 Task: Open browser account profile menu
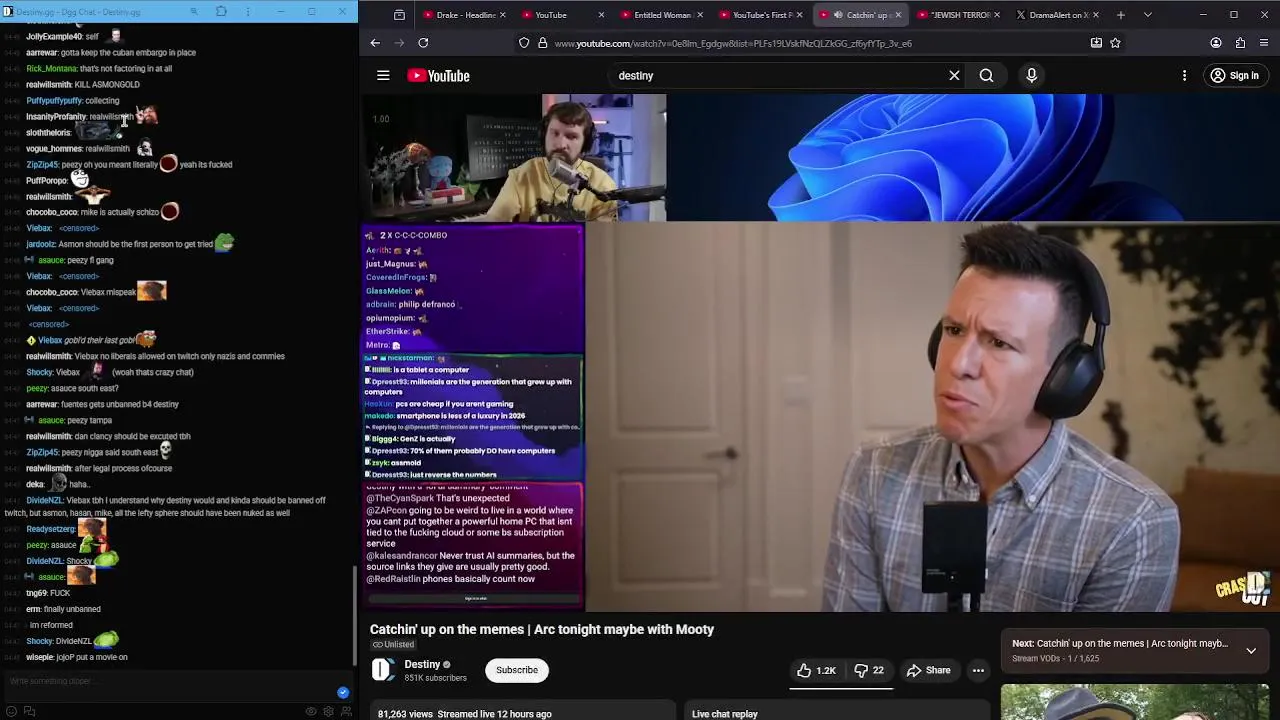point(1216,43)
